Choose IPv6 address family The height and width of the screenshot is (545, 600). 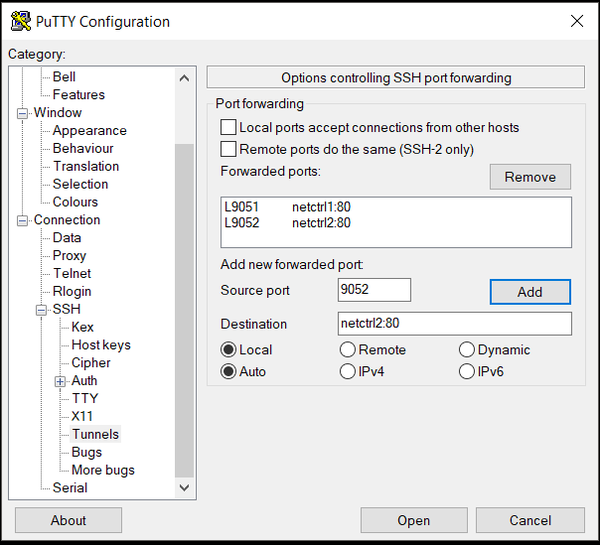coord(467,371)
